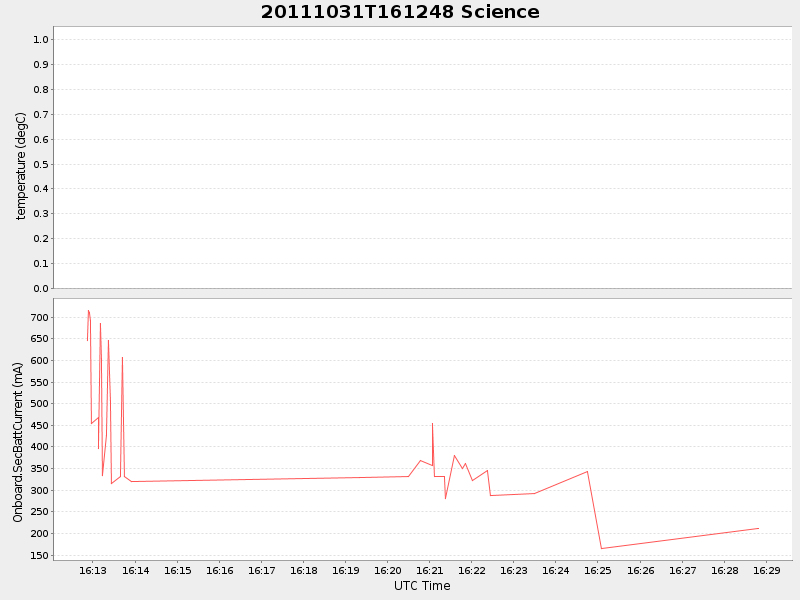Screen dimensions: 800x600
Task: Click the 550 current axis value
Action: tap(39, 382)
